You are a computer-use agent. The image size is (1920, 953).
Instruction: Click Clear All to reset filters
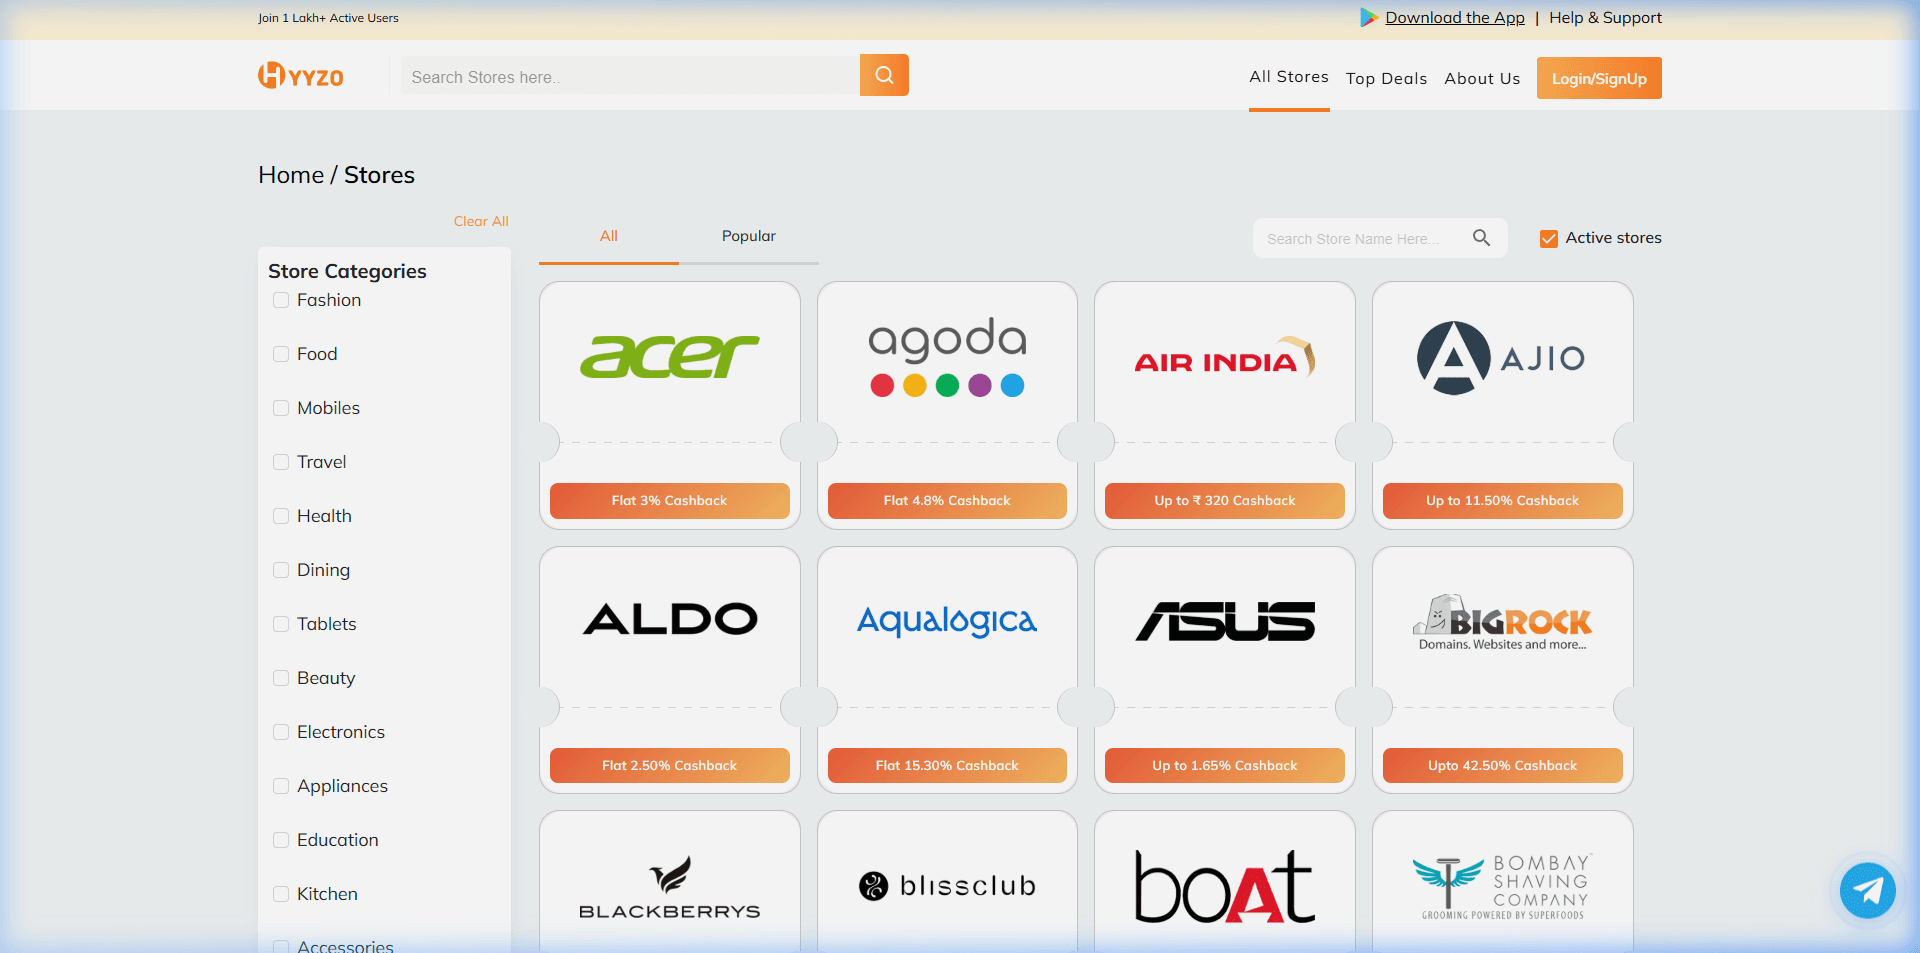tap(481, 221)
